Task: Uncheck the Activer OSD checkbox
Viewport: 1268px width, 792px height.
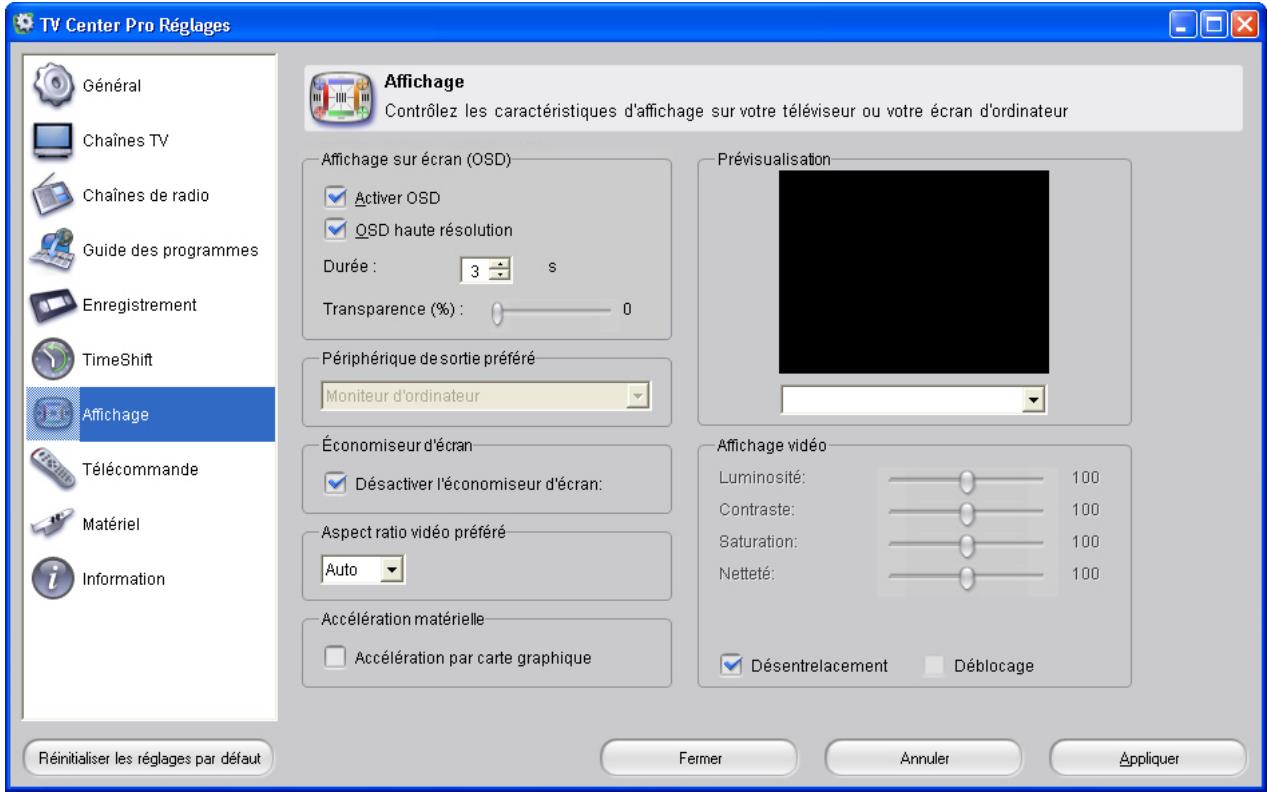Action: [336, 196]
